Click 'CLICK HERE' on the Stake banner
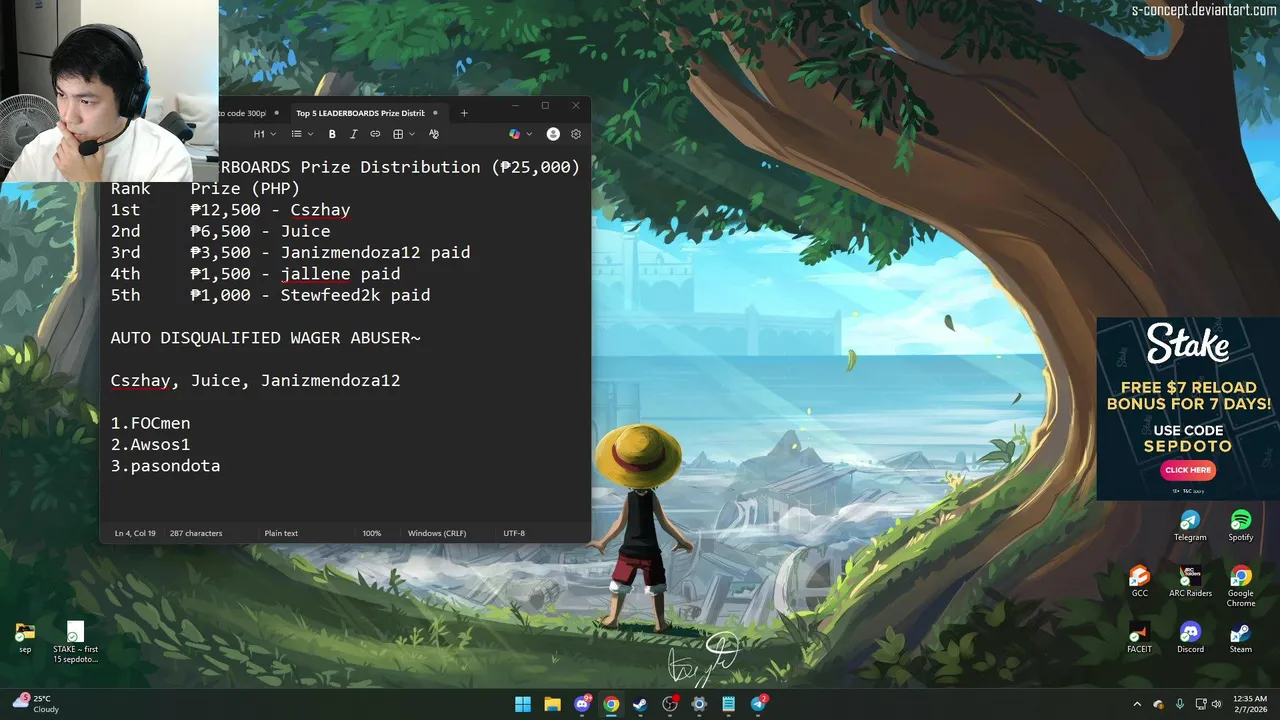Screen dimensions: 1280x720 (1188, 470)
